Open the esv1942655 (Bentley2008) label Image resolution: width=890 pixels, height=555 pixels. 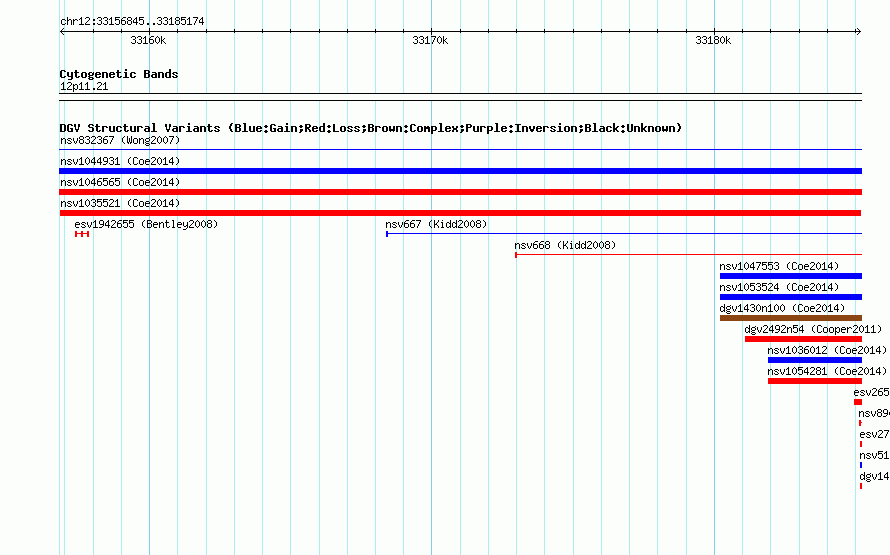(146, 224)
